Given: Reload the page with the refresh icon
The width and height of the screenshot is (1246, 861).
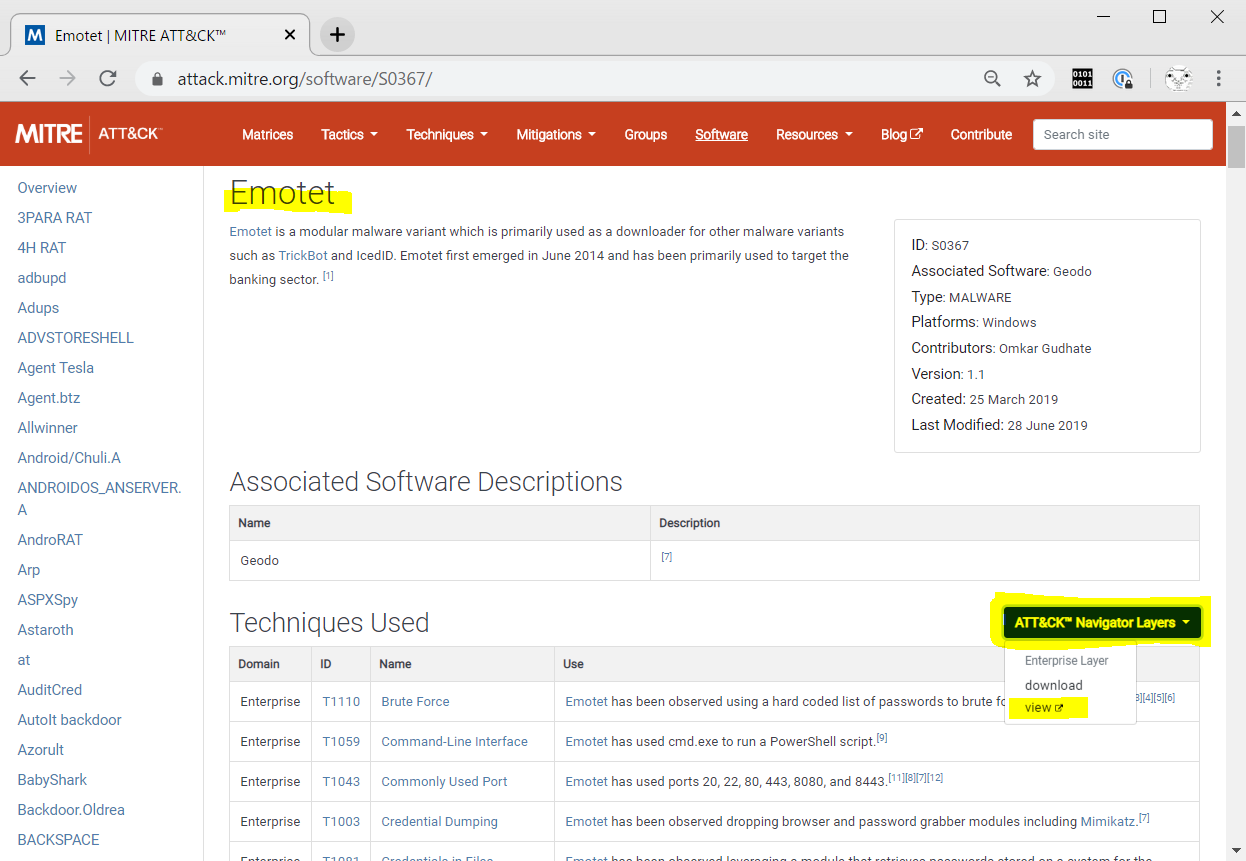Looking at the screenshot, I should click(108, 78).
